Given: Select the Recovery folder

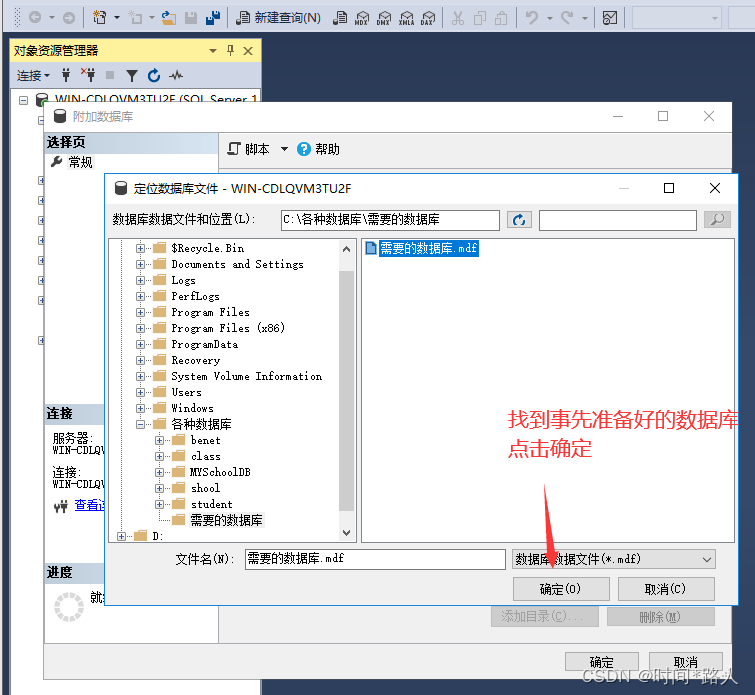Looking at the screenshot, I should pyautogui.click(x=195, y=360).
